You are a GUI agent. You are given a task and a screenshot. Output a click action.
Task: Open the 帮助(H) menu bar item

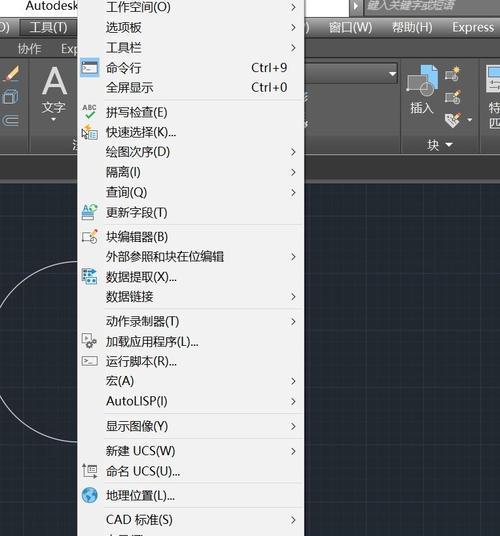click(412, 27)
